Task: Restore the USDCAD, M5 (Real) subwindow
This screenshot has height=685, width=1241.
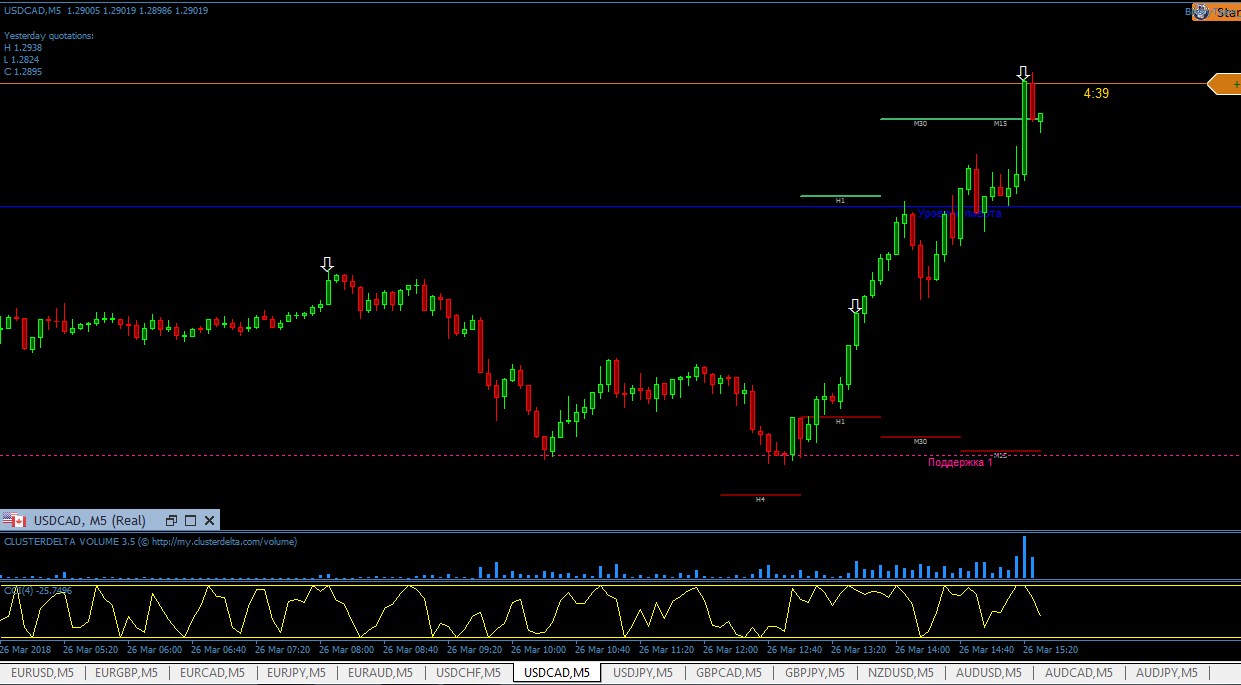Action: (171, 520)
